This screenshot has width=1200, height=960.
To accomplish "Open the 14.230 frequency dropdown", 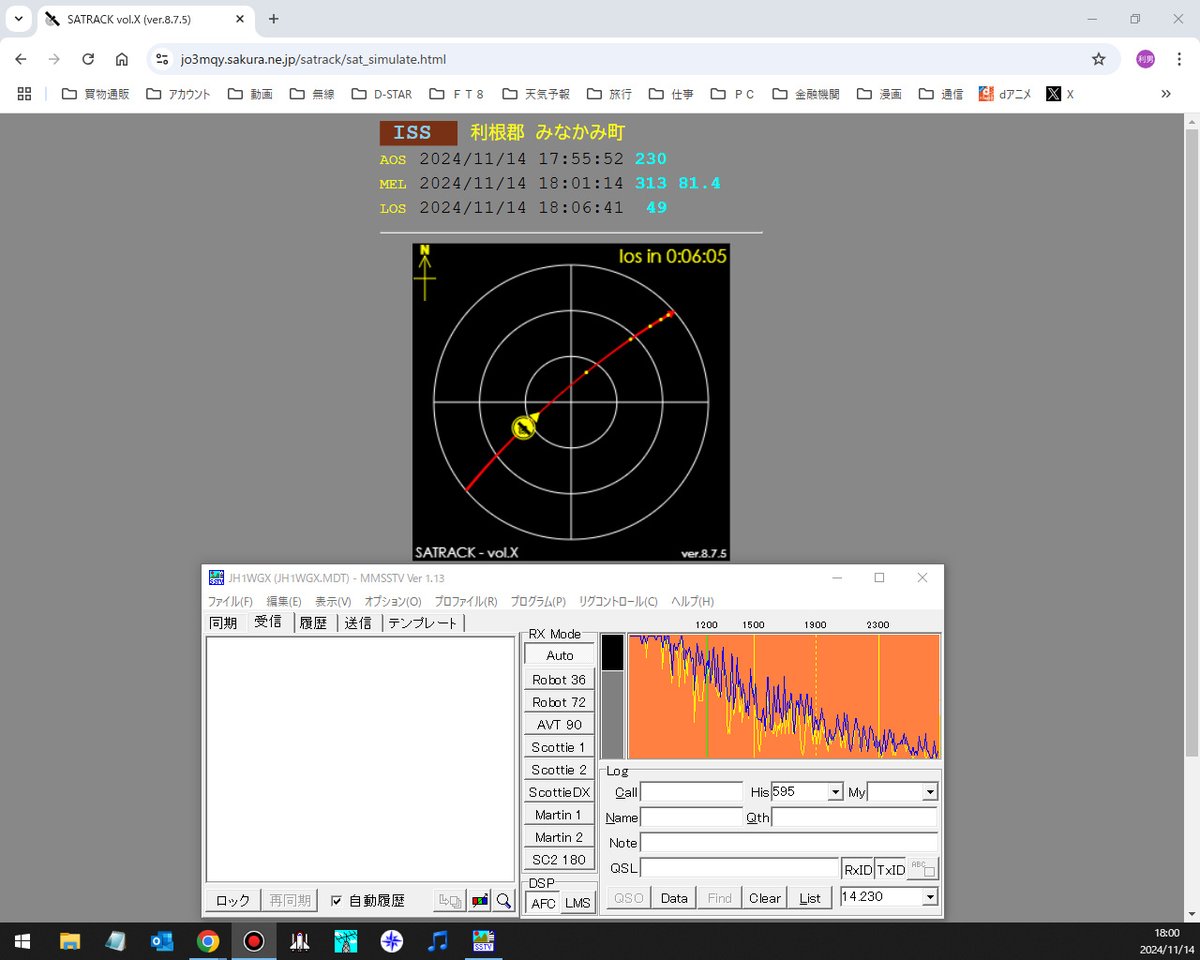I will [x=931, y=897].
